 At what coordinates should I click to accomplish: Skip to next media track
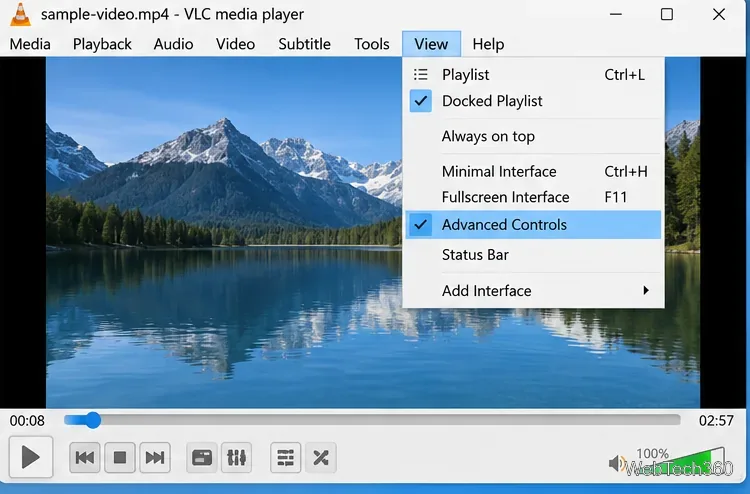tap(155, 458)
